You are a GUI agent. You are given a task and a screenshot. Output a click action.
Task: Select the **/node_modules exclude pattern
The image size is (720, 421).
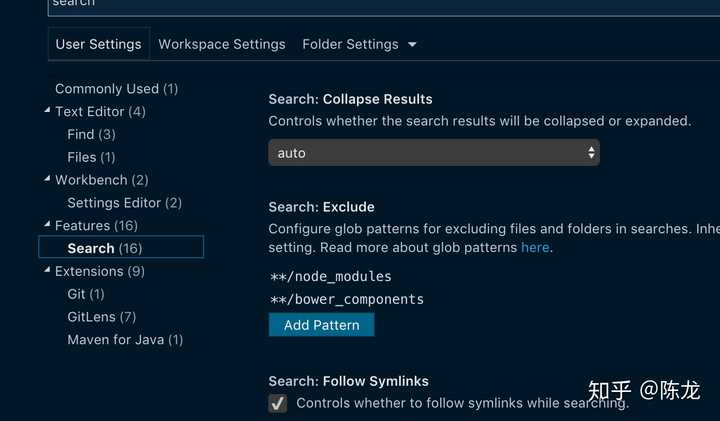(x=330, y=276)
